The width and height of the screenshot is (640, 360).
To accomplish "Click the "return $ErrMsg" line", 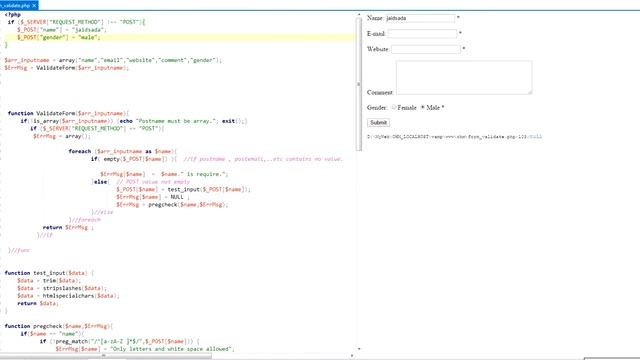I will click(68, 227).
